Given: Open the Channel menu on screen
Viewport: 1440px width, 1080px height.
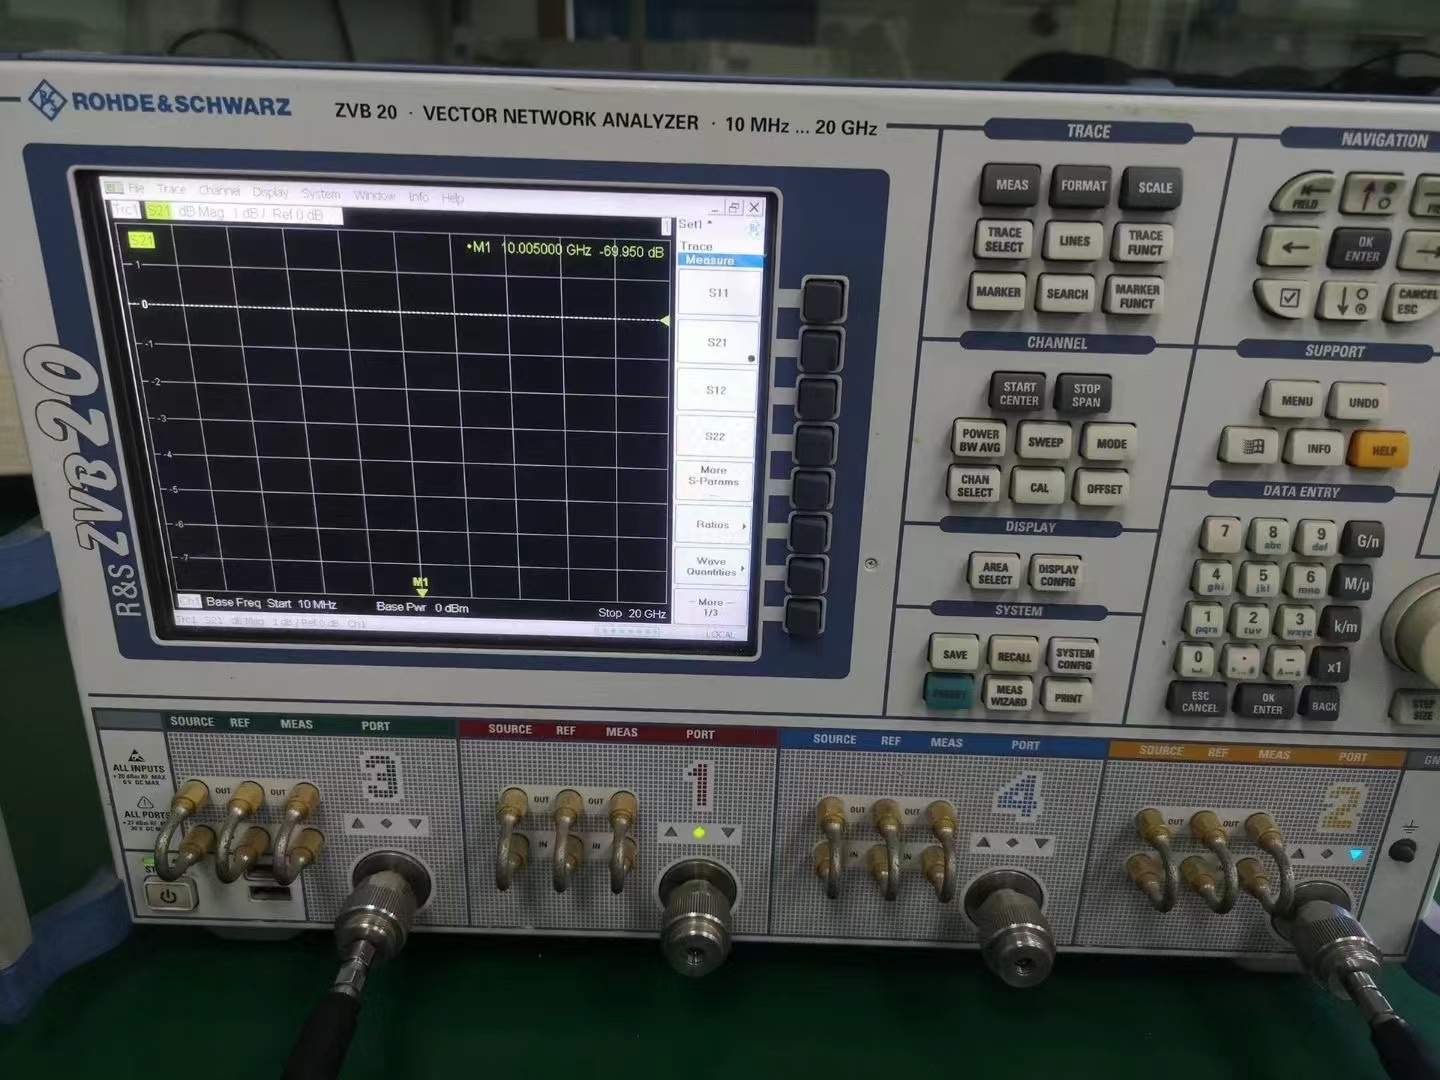Looking at the screenshot, I should click(219, 190).
